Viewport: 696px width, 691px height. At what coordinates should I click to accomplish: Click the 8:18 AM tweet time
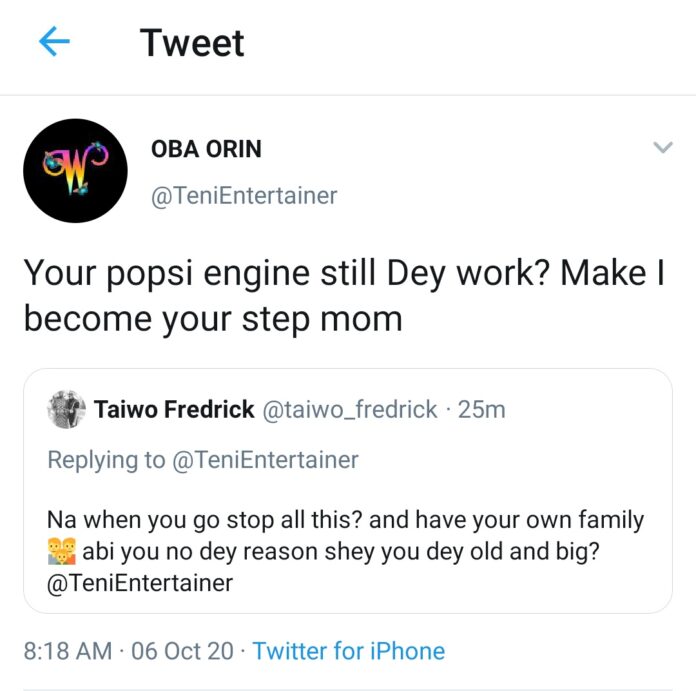click(x=68, y=651)
